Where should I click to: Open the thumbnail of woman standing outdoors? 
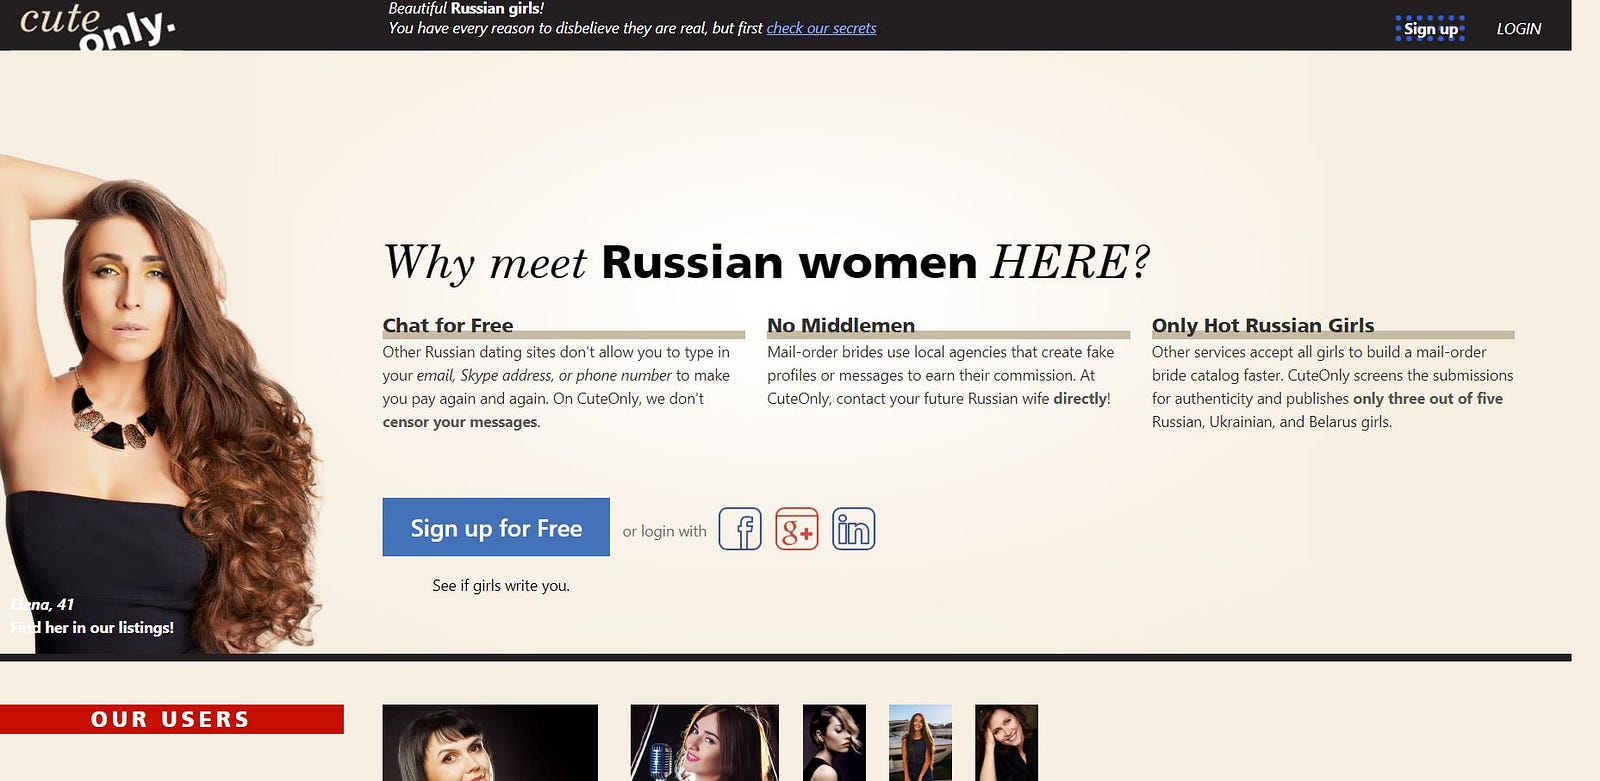click(920, 743)
